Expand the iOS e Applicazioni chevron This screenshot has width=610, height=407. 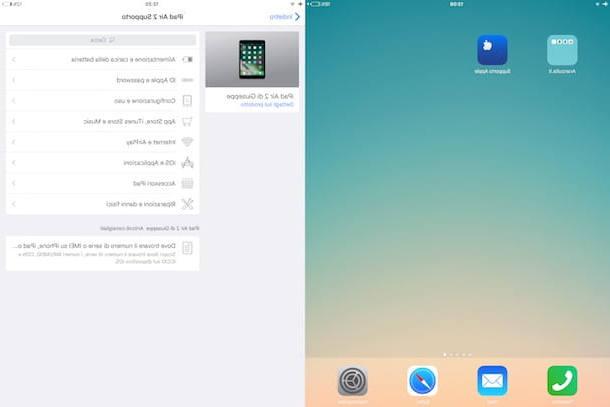point(14,163)
